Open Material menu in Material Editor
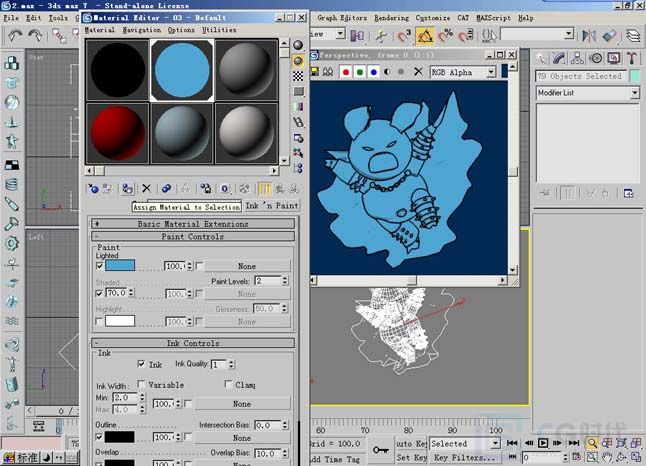 100,30
